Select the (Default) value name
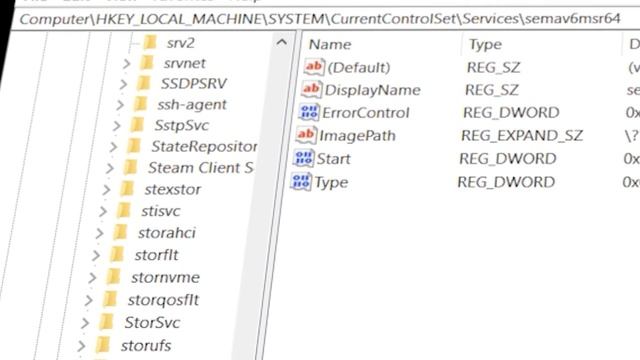Screen dimensions: 640x360 tap(359, 67)
